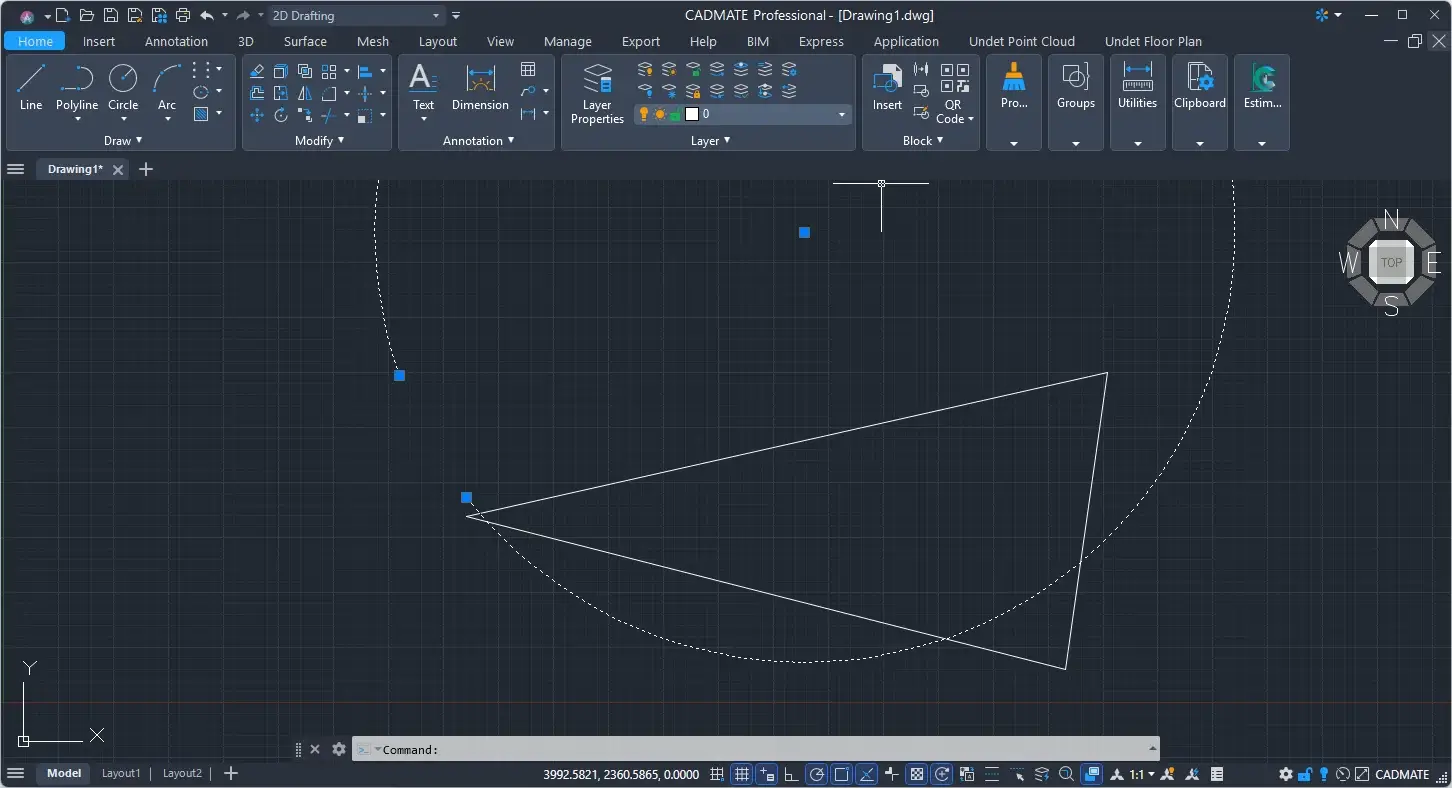Open the 2D Drafting workspace dropdown

[356, 15]
